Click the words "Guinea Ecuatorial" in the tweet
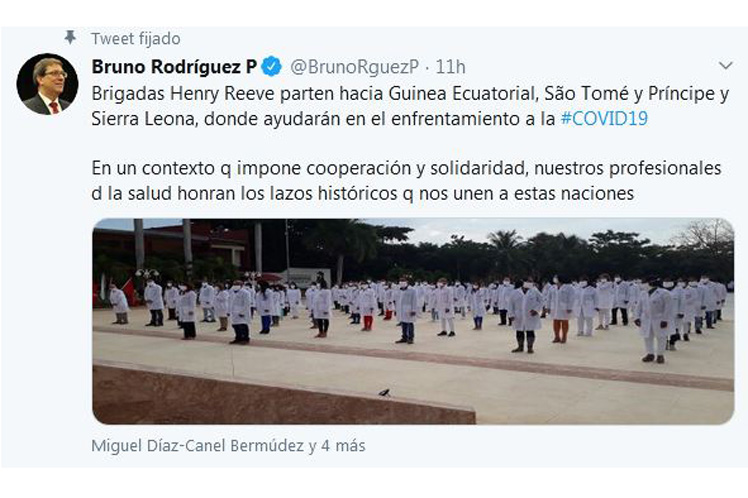The width and height of the screenshot is (748, 498). click(x=462, y=93)
